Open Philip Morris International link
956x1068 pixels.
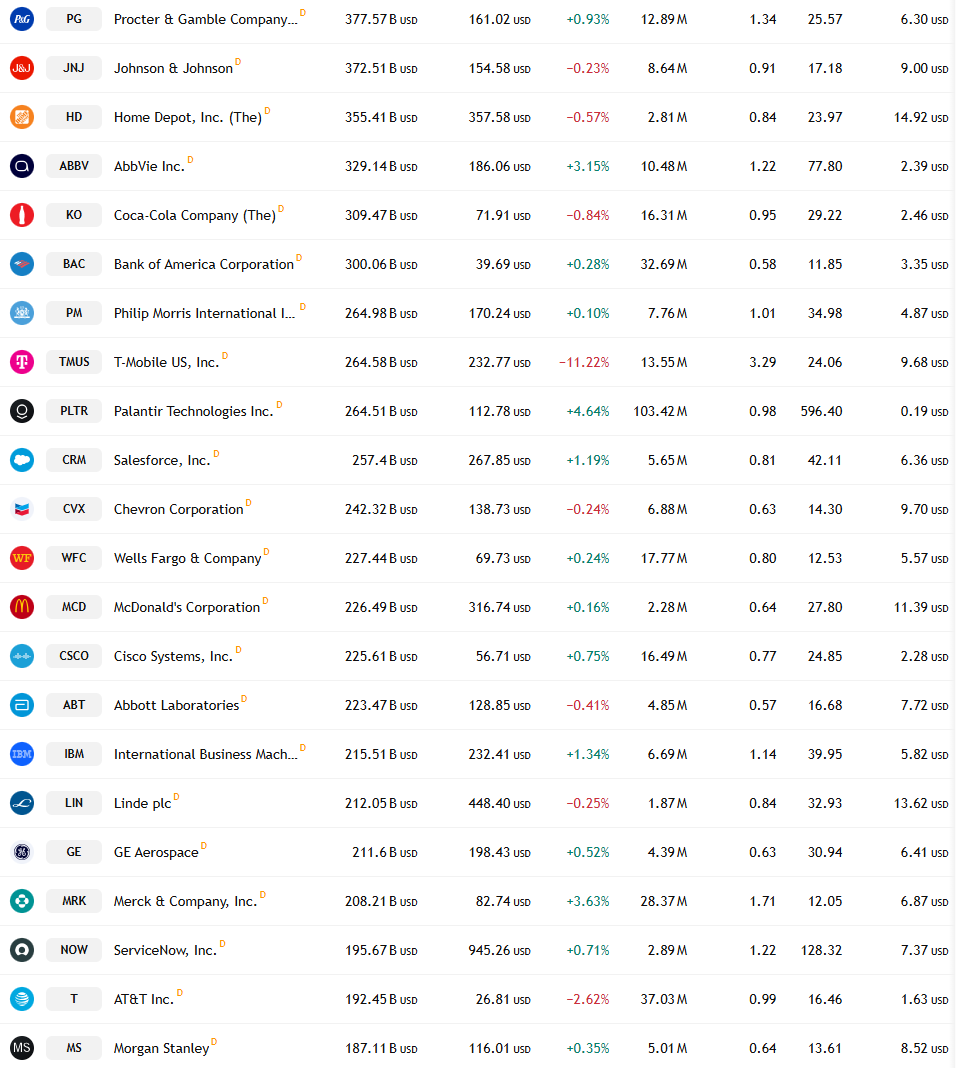[x=204, y=313]
